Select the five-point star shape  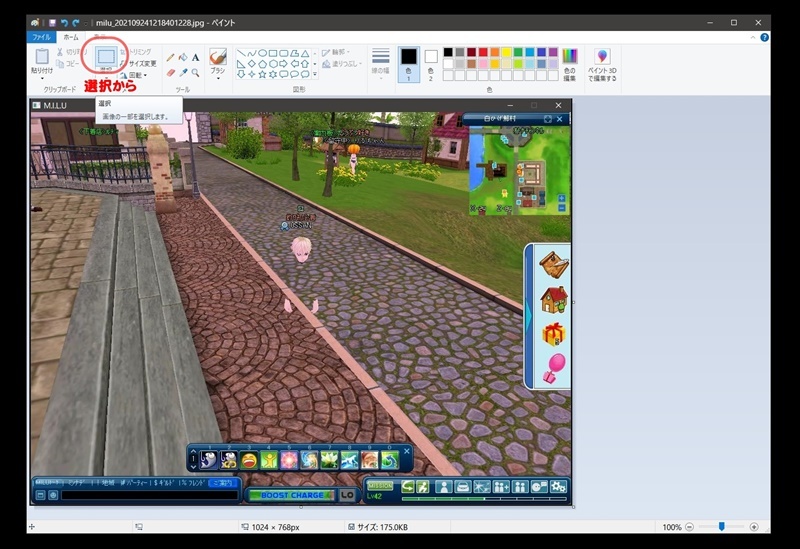(262, 74)
